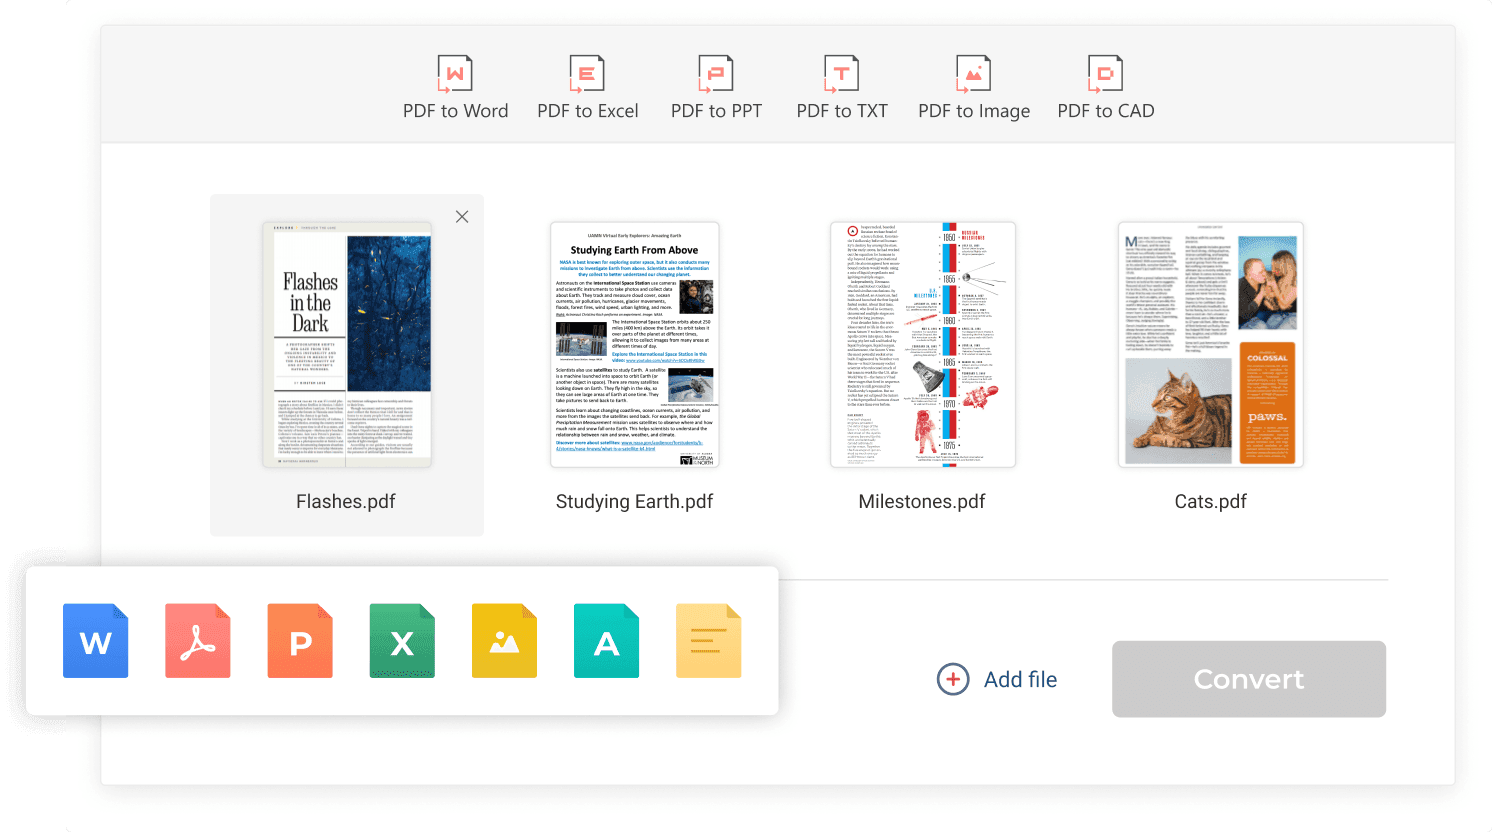Choose the orange PowerPoint format icon

300,641
